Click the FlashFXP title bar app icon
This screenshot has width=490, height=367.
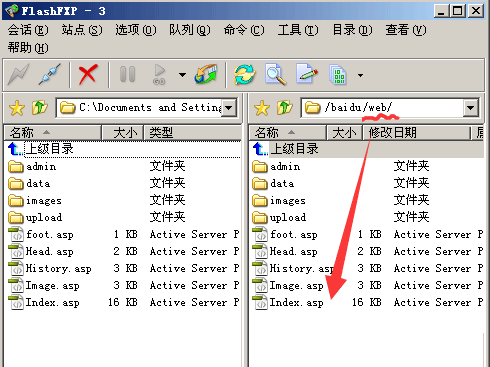[11, 11]
